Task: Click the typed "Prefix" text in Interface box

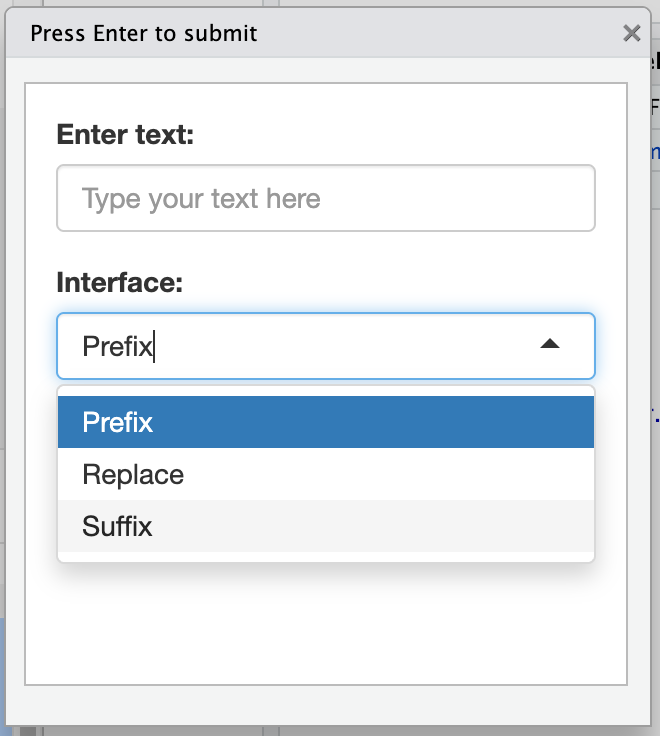Action: [117, 346]
